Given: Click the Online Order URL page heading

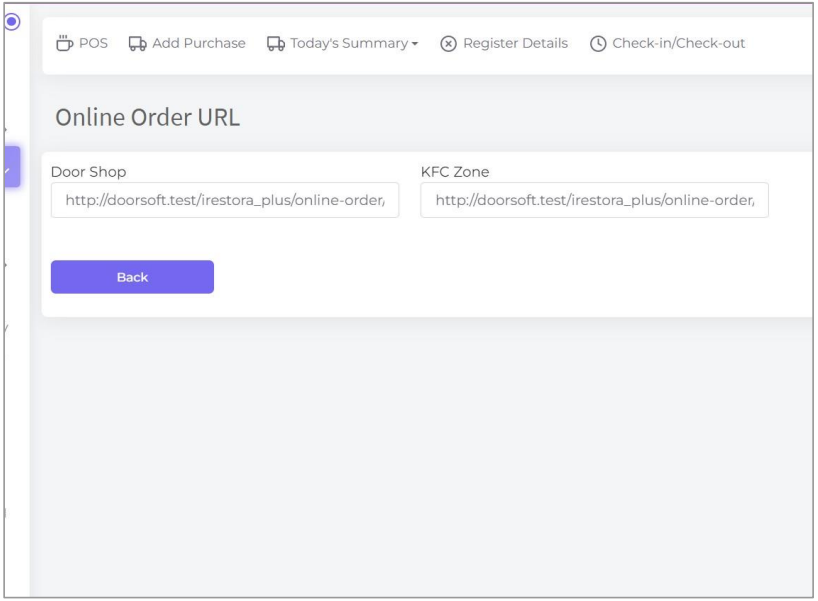Looking at the screenshot, I should tap(147, 117).
